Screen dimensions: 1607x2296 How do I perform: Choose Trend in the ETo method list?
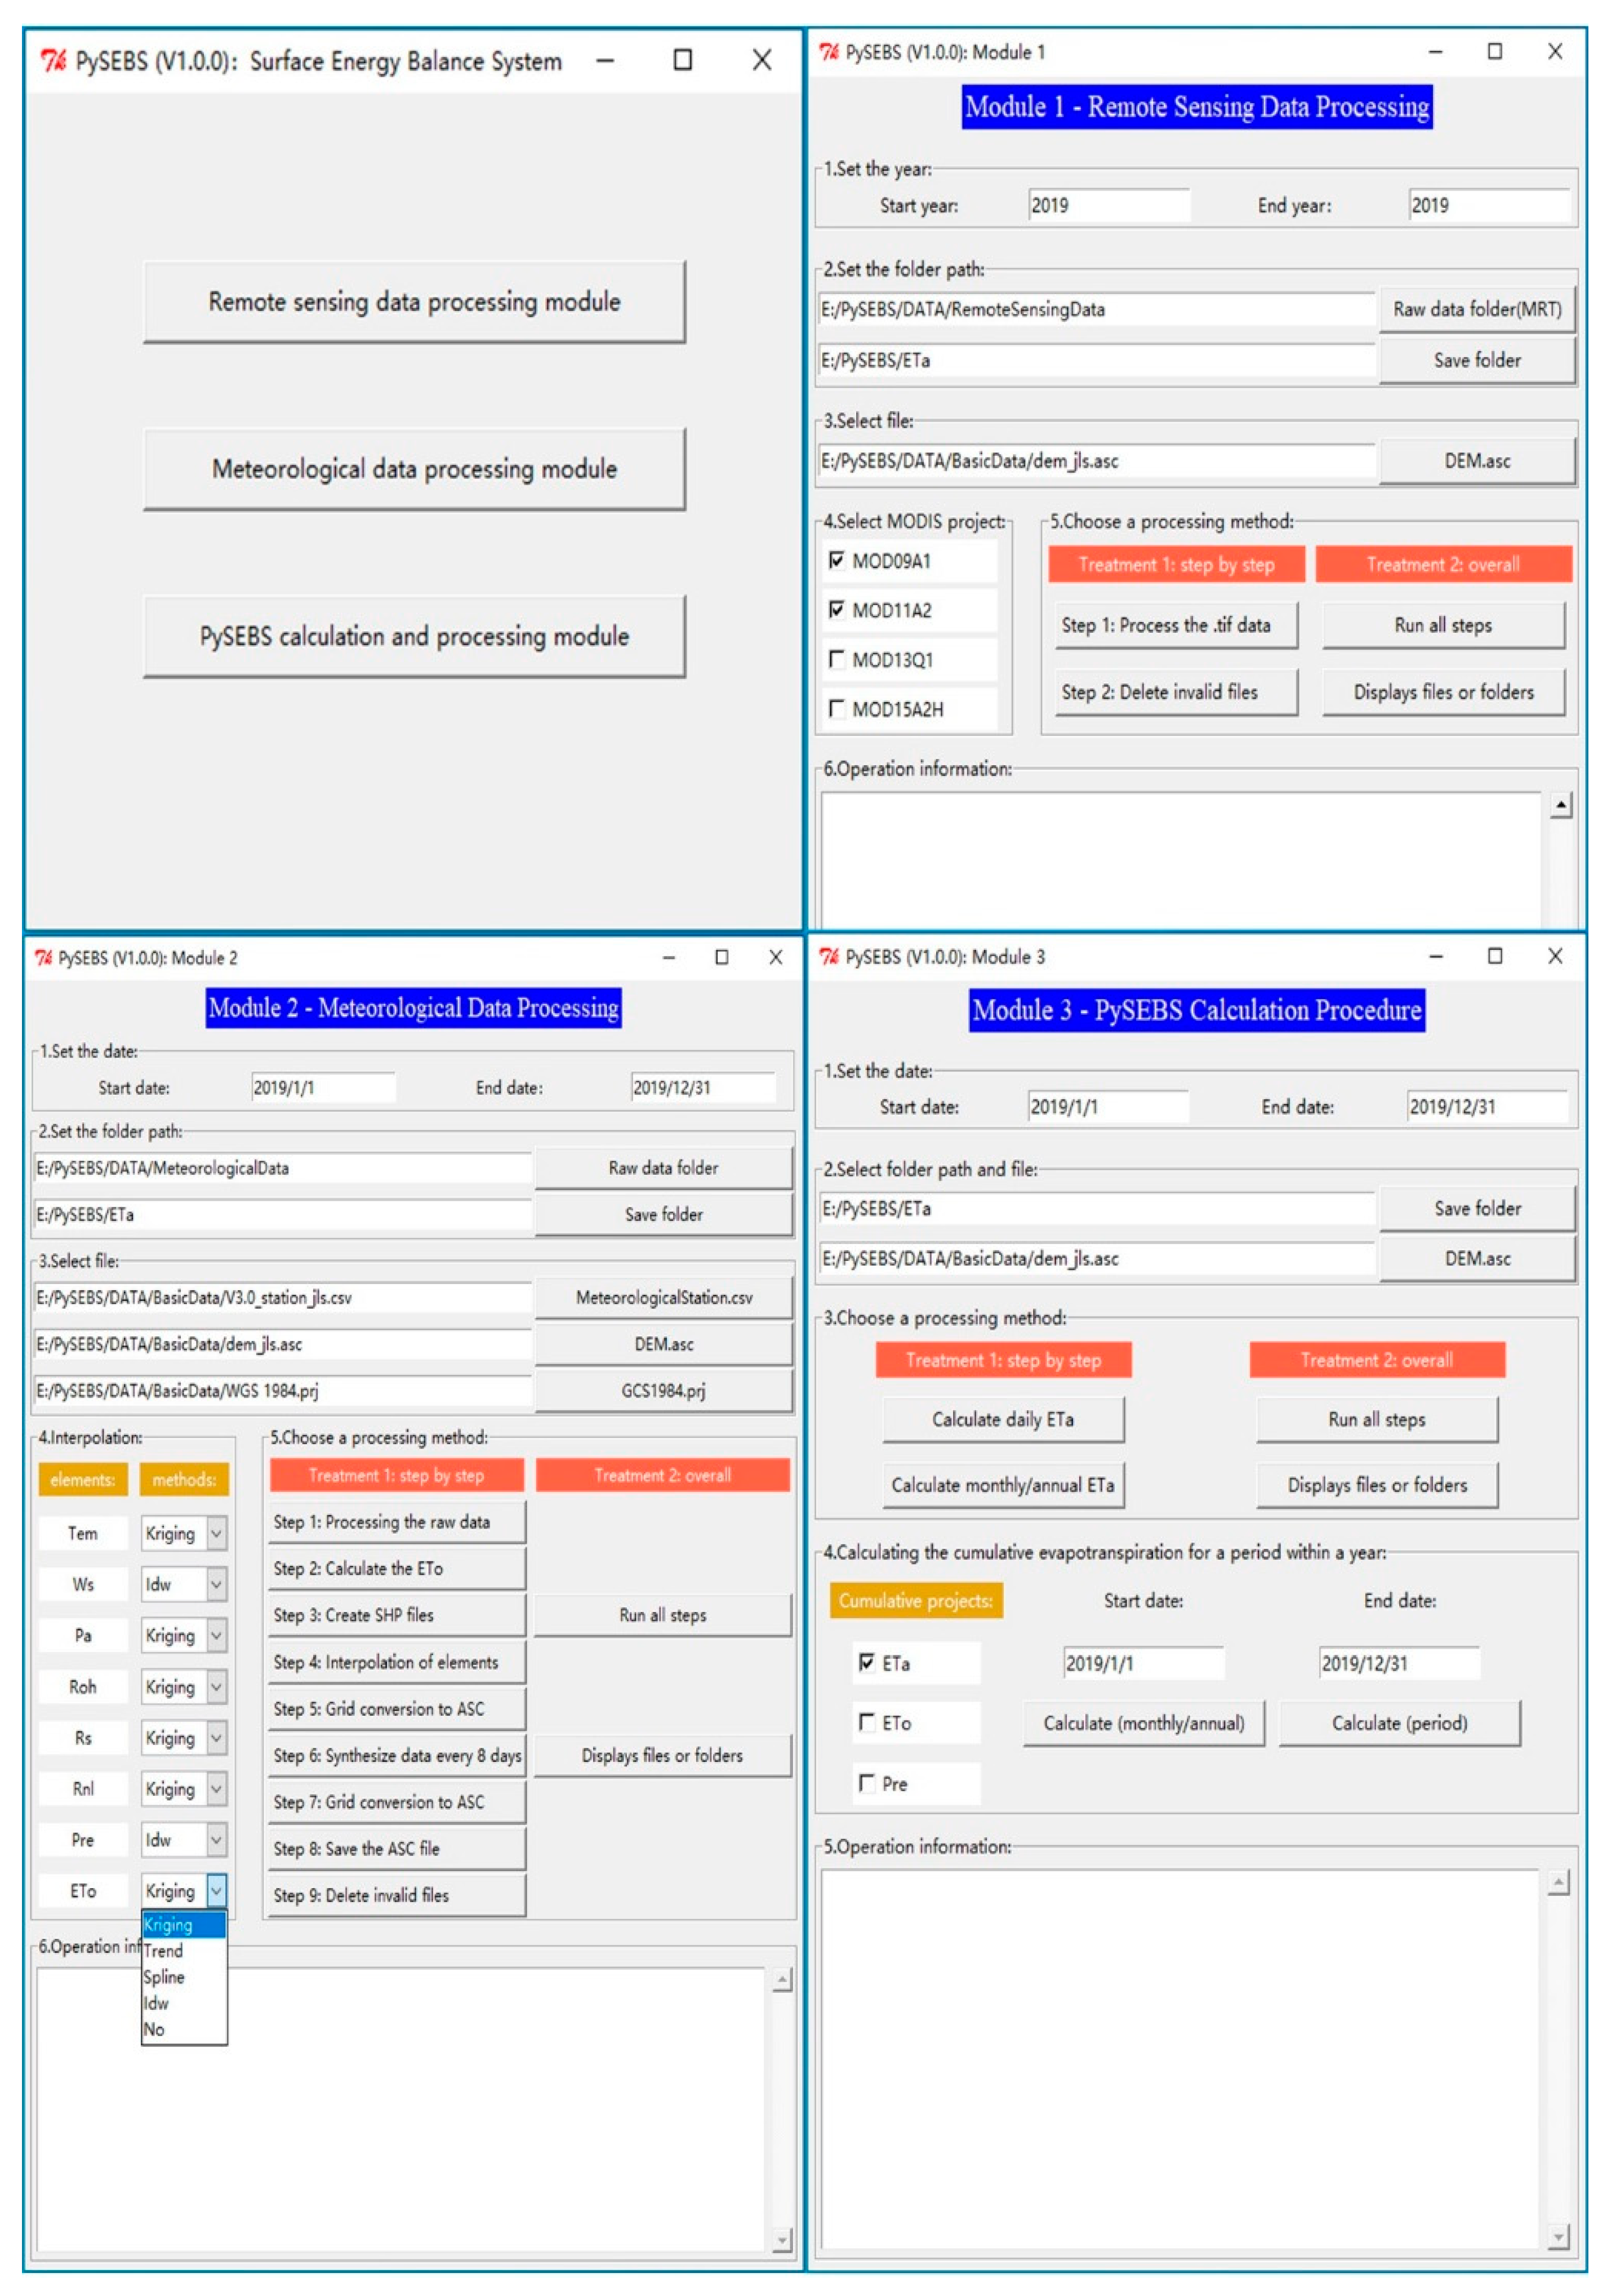(x=163, y=1950)
